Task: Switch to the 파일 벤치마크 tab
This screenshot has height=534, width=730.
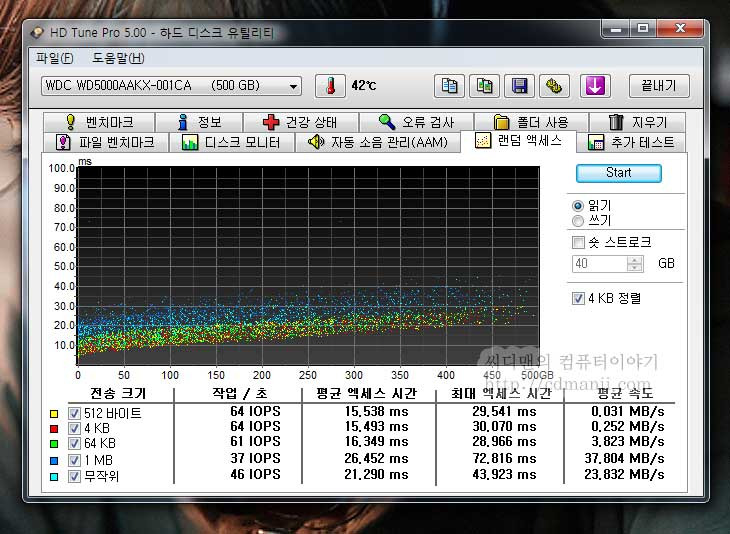Action: click(105, 142)
